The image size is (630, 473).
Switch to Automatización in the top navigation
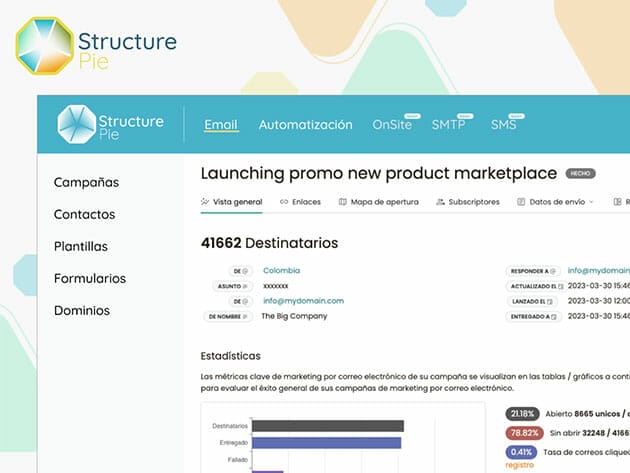(x=305, y=125)
